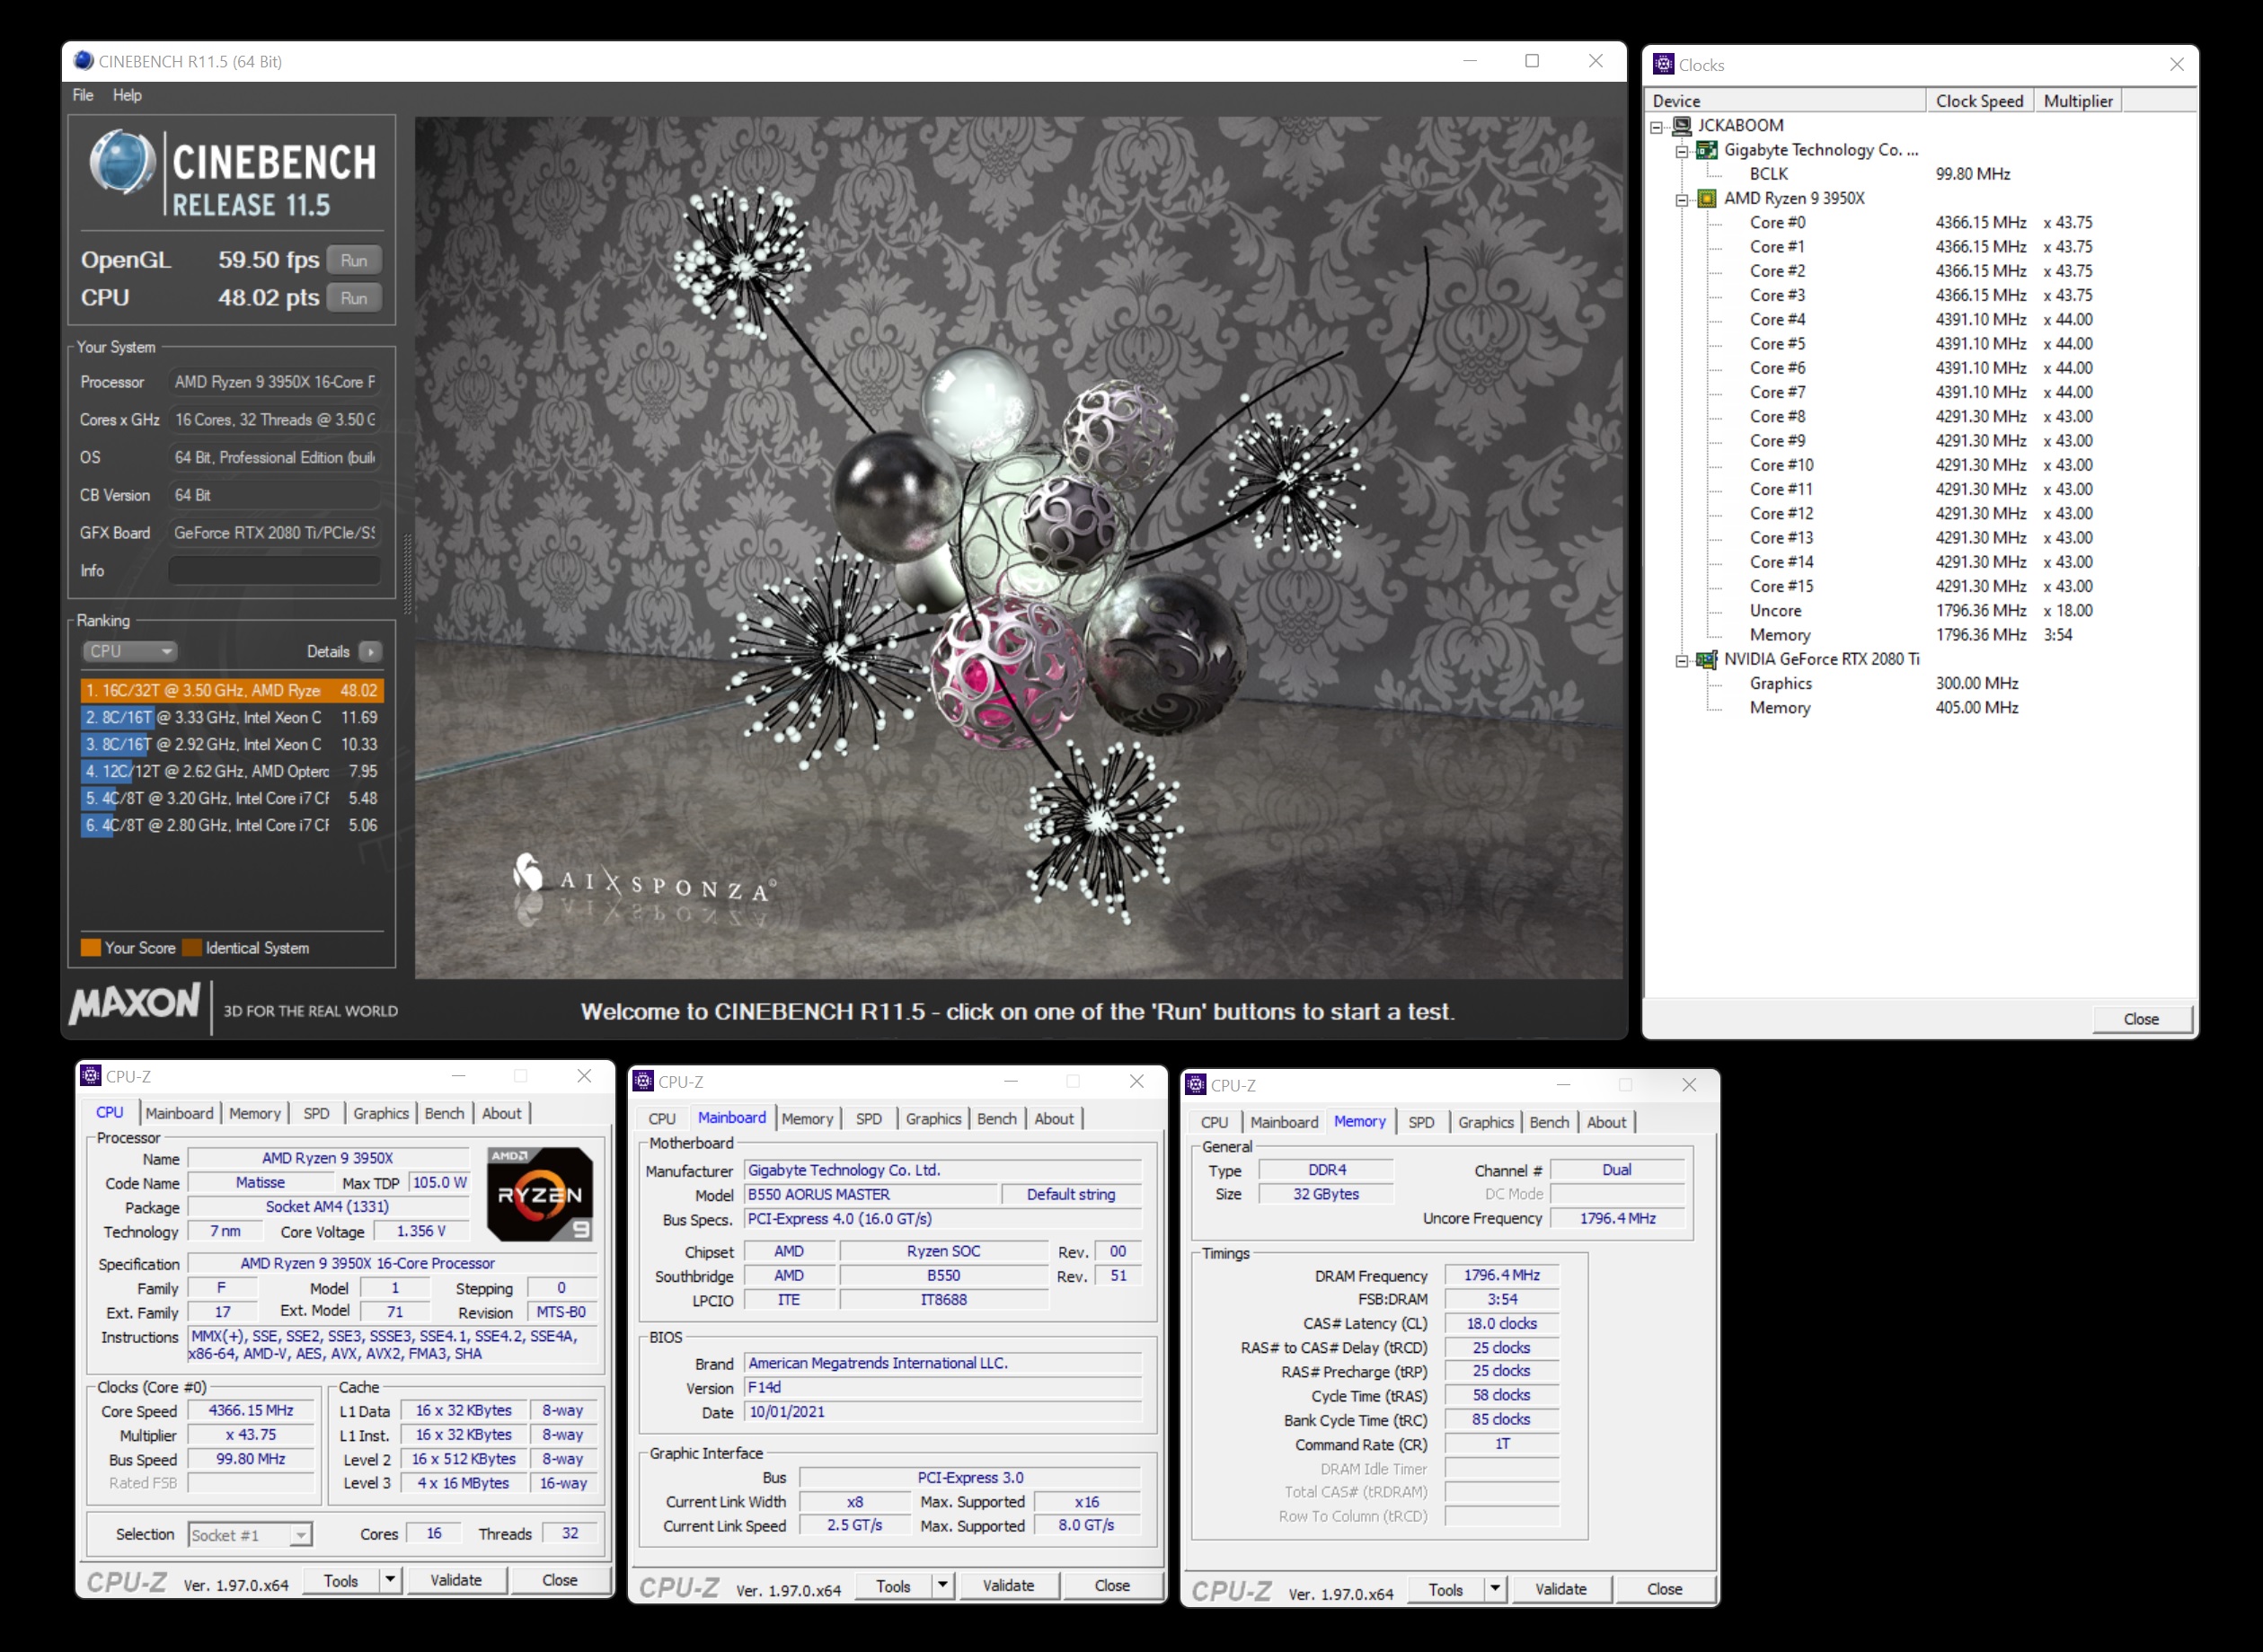The image size is (2263, 1652).
Task: Click the Multiplier column header in Clocks
Action: click(2077, 101)
